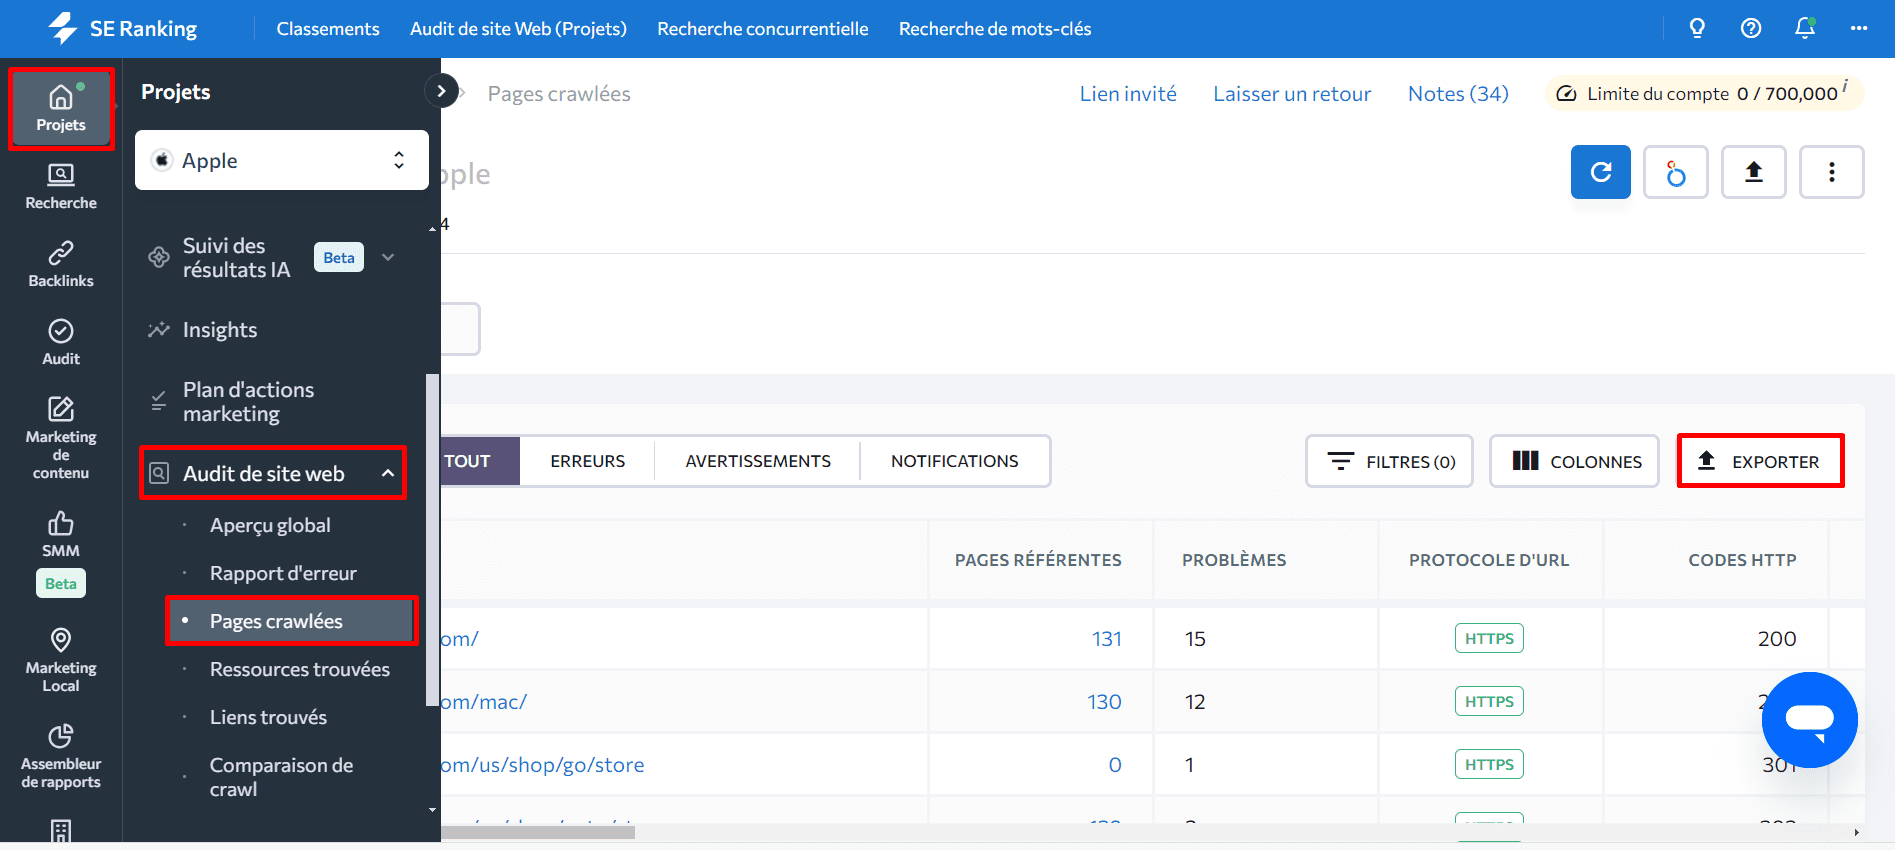
Task: Open Assembleur de rapports section
Action: click(x=61, y=757)
